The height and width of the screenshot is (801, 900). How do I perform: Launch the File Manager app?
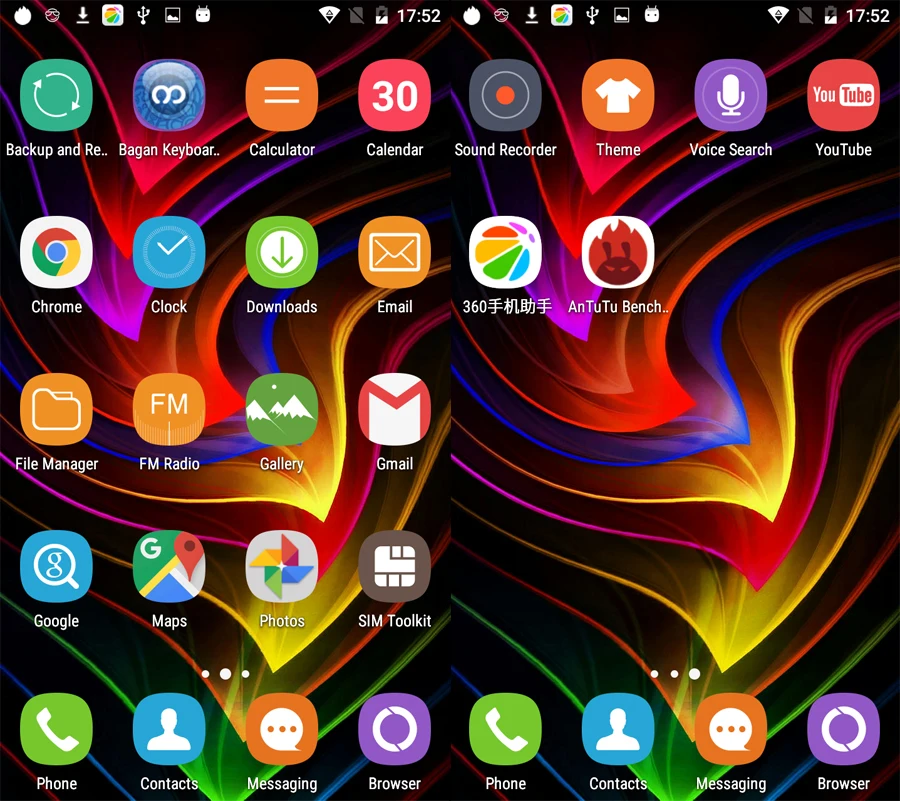(56, 410)
